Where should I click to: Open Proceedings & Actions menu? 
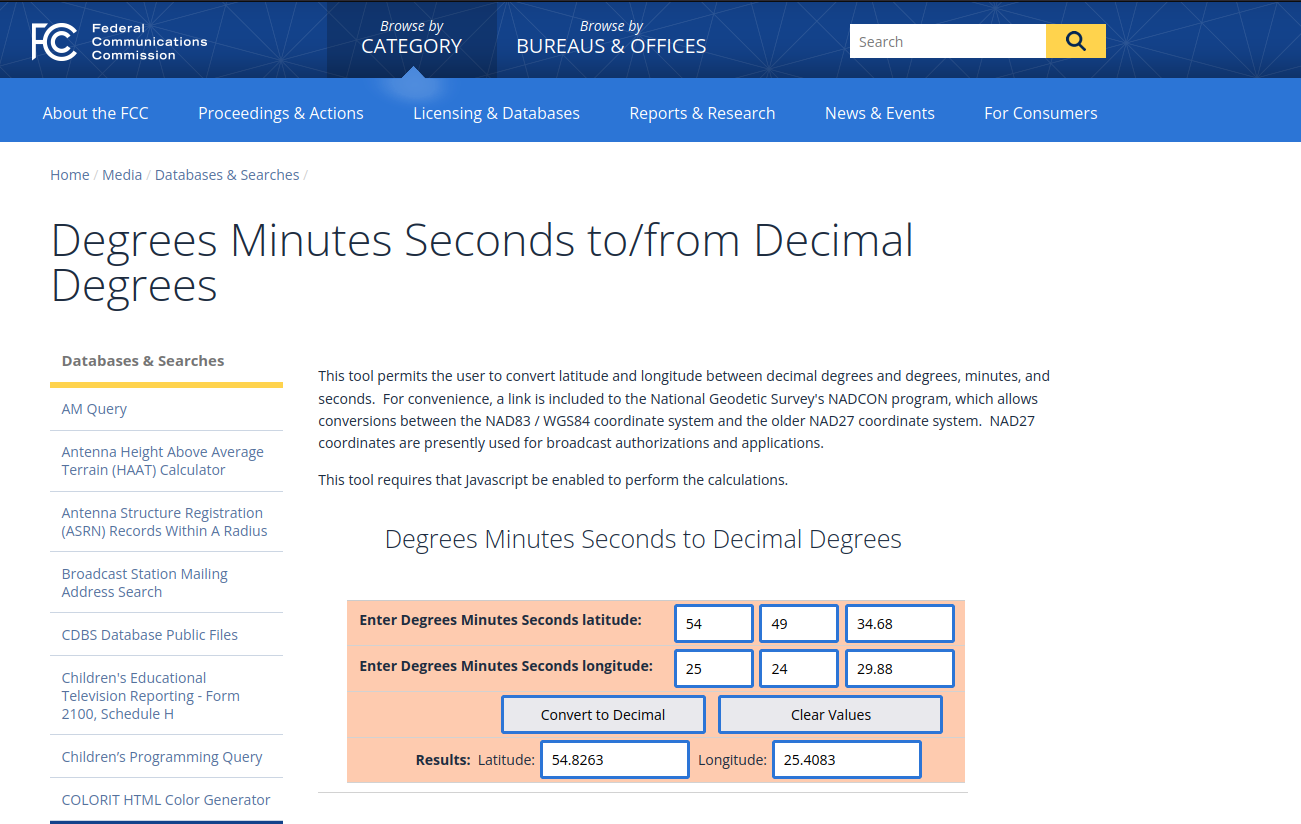pyautogui.click(x=281, y=113)
